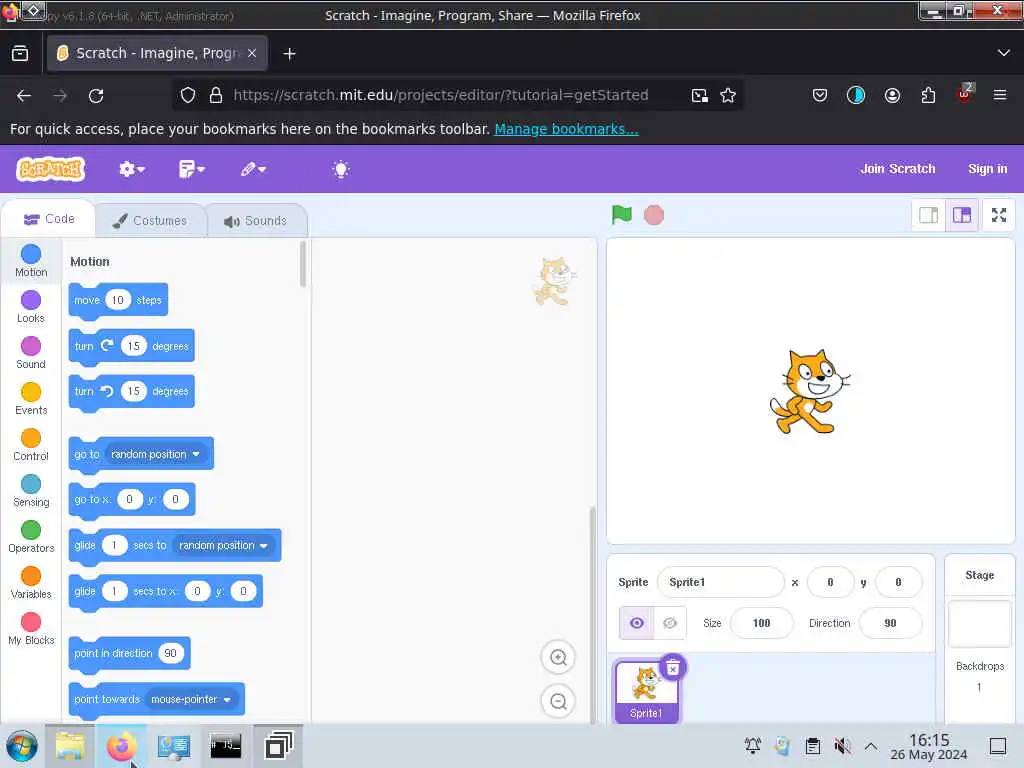Hide sprite with crossed-eye icon
Image resolution: width=1024 pixels, height=768 pixels.
(670, 623)
